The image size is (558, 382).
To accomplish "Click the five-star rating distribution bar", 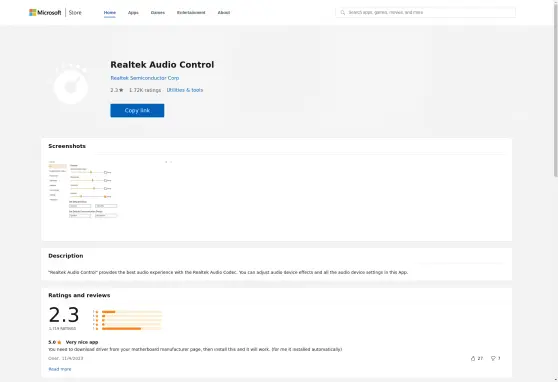I will coord(131,312).
